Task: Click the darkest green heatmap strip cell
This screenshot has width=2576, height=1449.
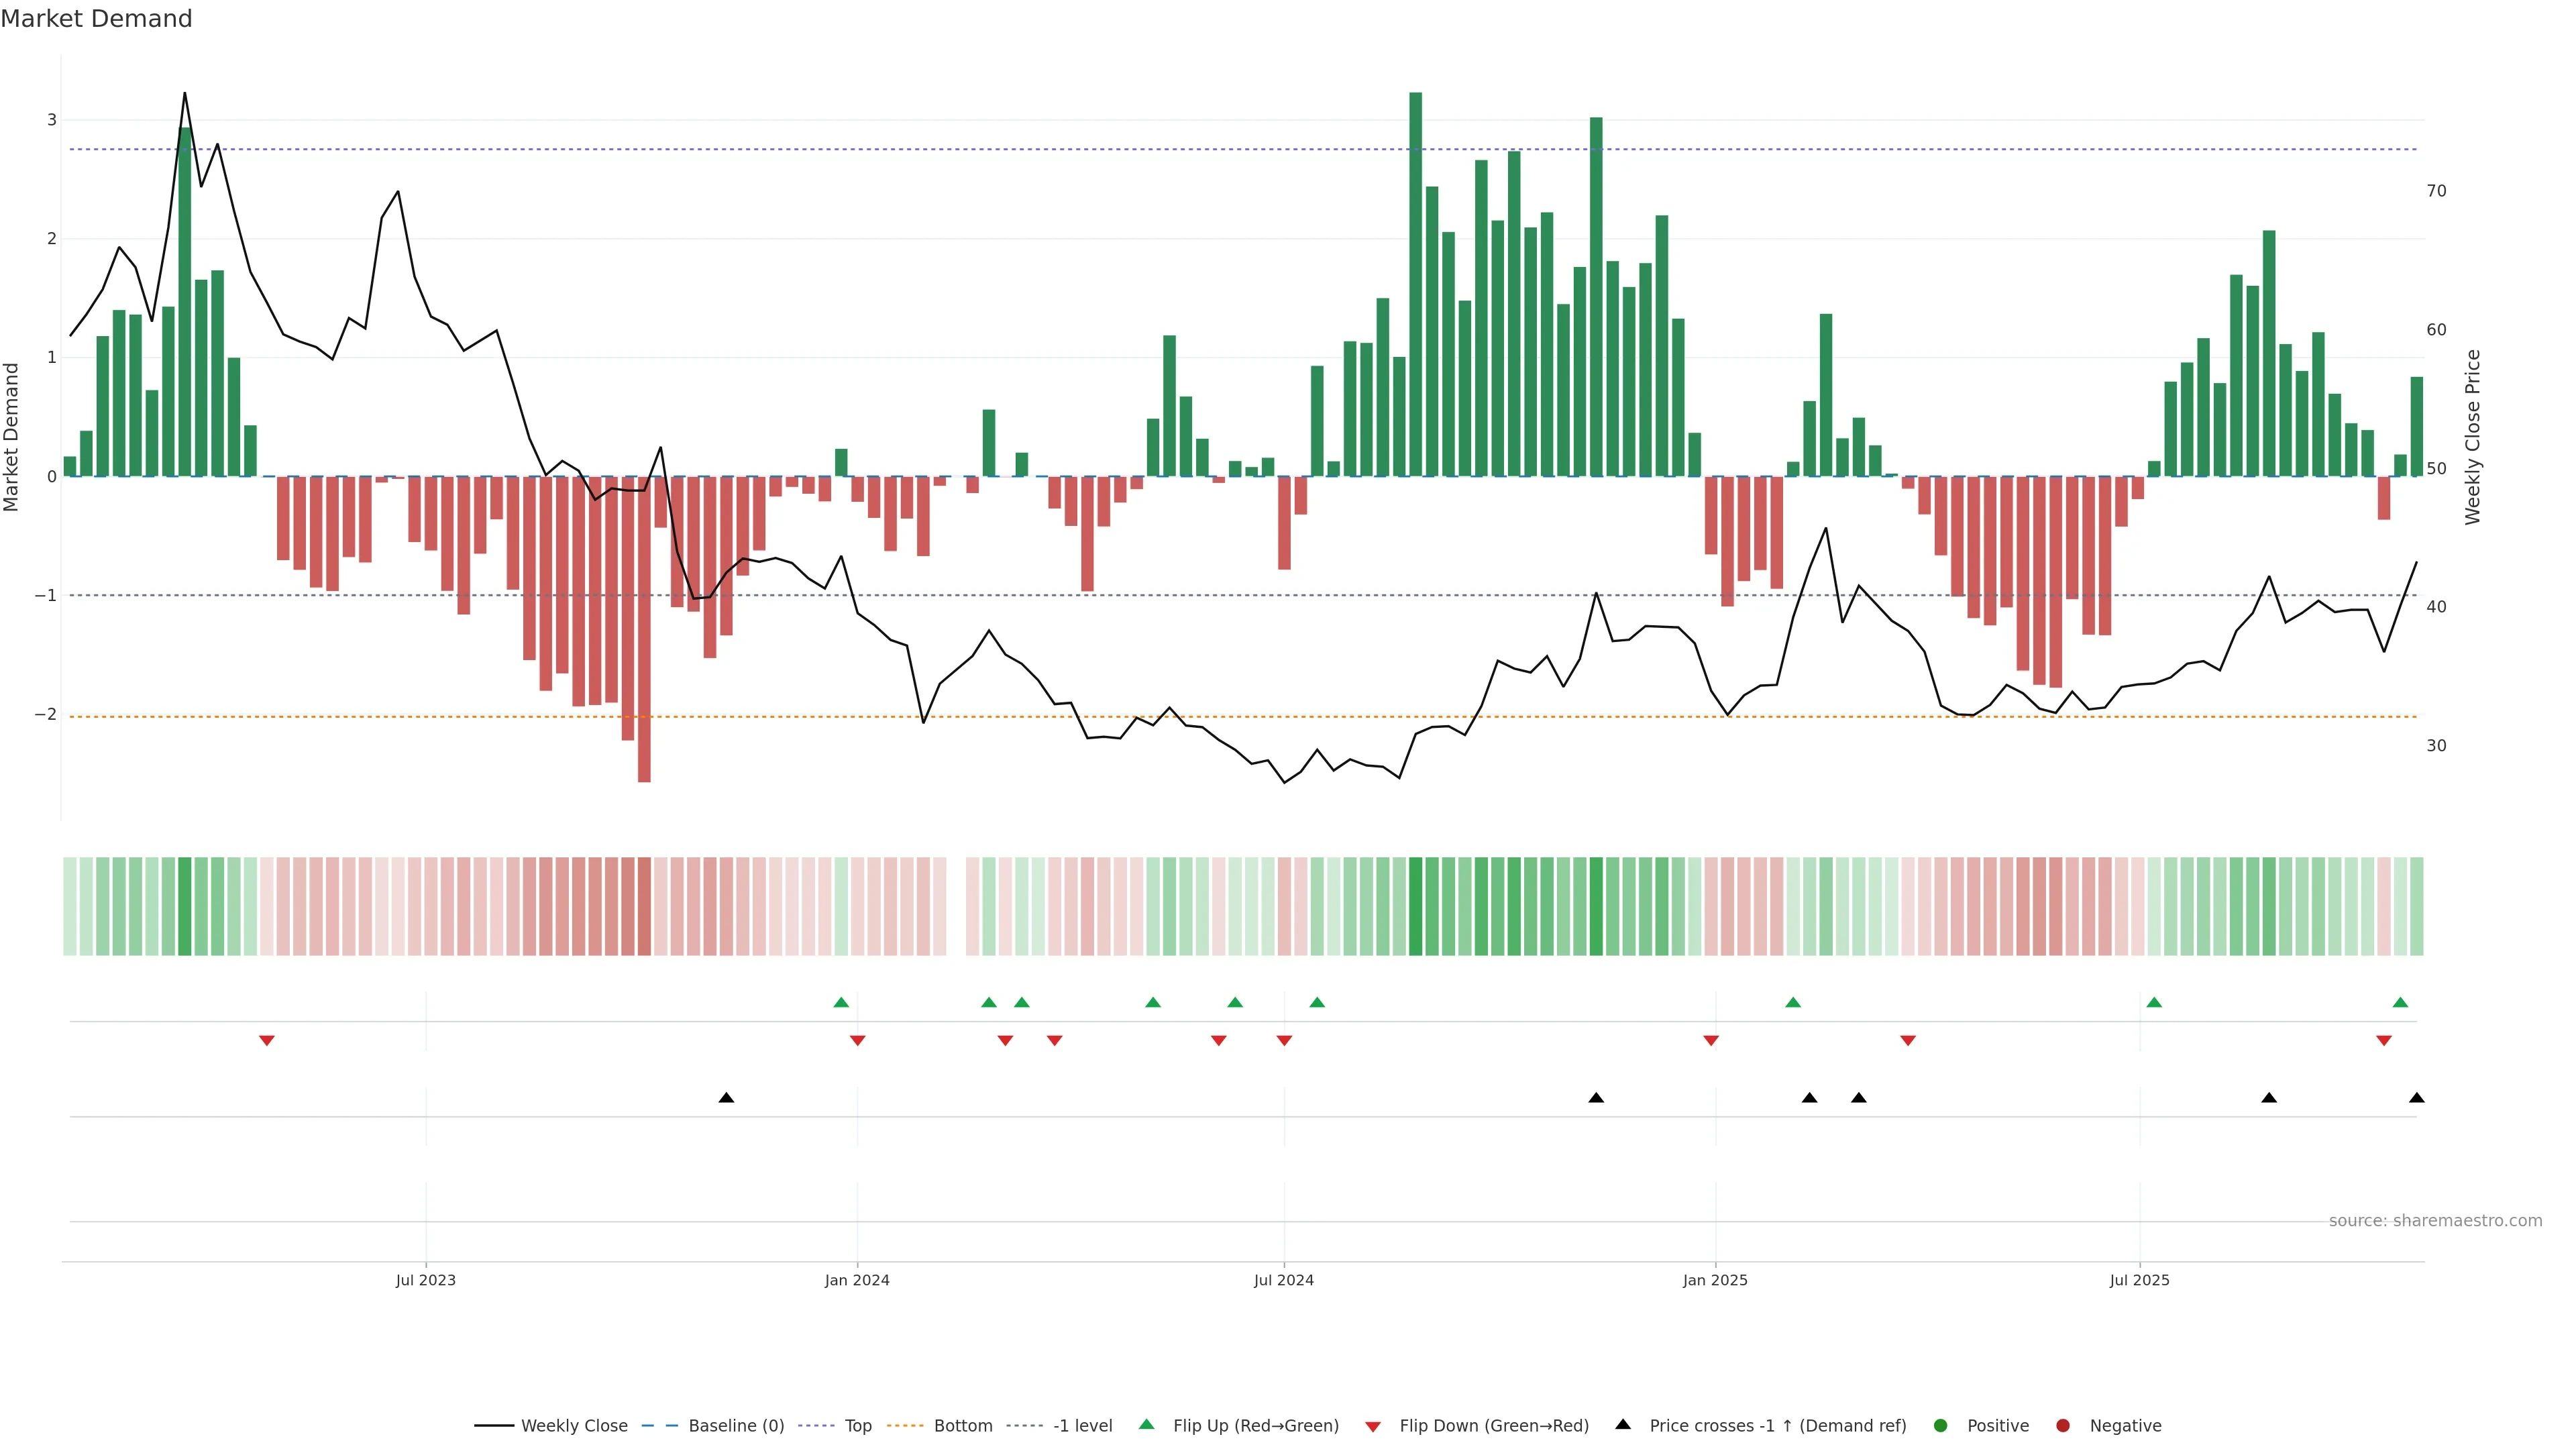Action: click(x=1415, y=906)
